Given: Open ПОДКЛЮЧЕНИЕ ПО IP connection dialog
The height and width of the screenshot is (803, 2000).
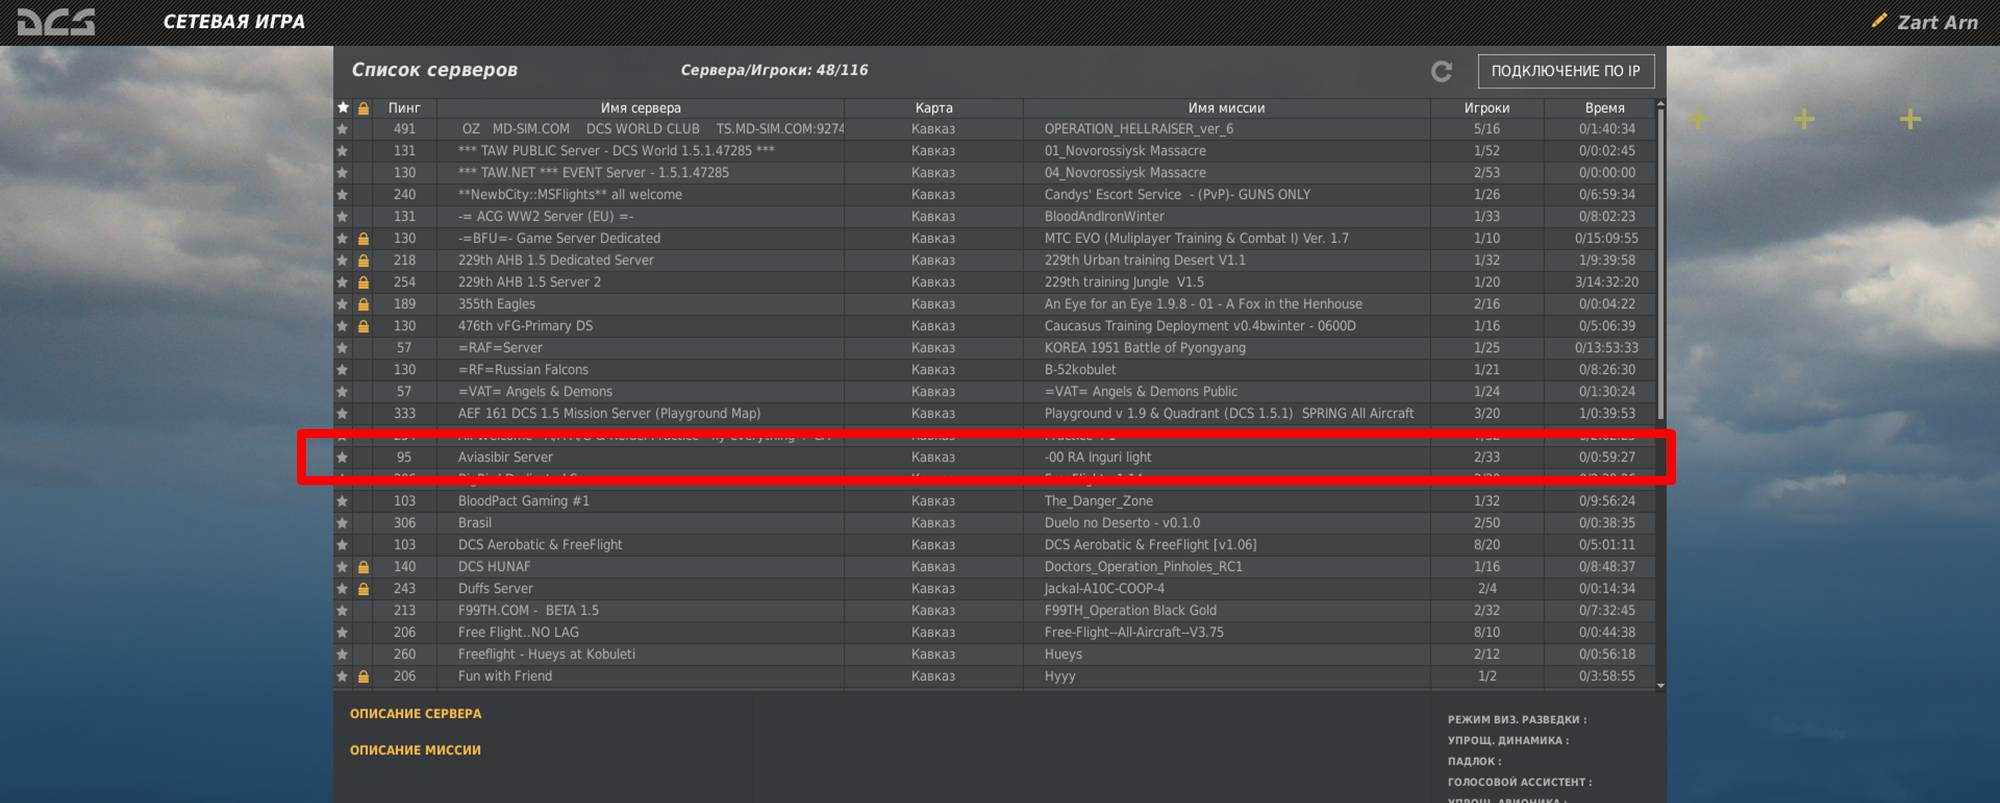Looking at the screenshot, I should click(x=1566, y=71).
